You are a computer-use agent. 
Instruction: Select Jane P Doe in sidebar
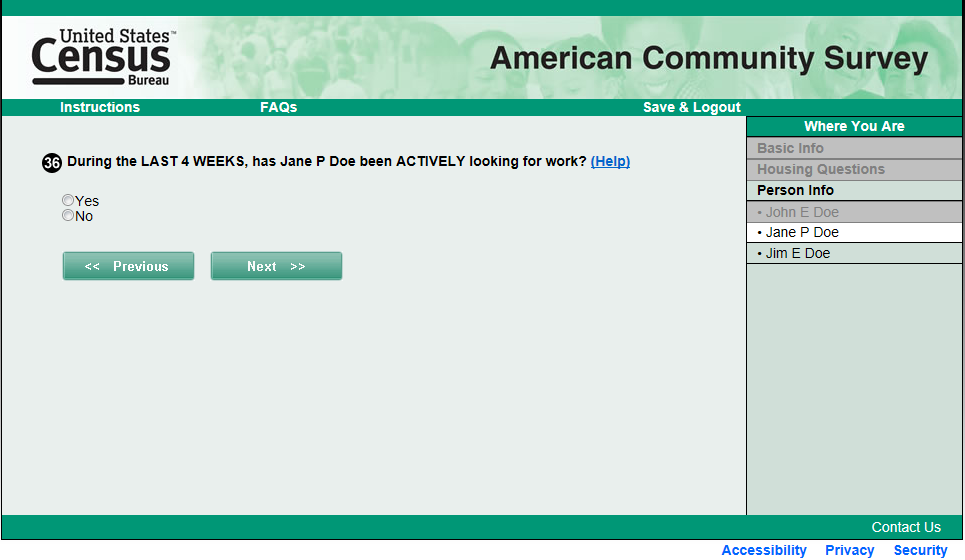(854, 233)
